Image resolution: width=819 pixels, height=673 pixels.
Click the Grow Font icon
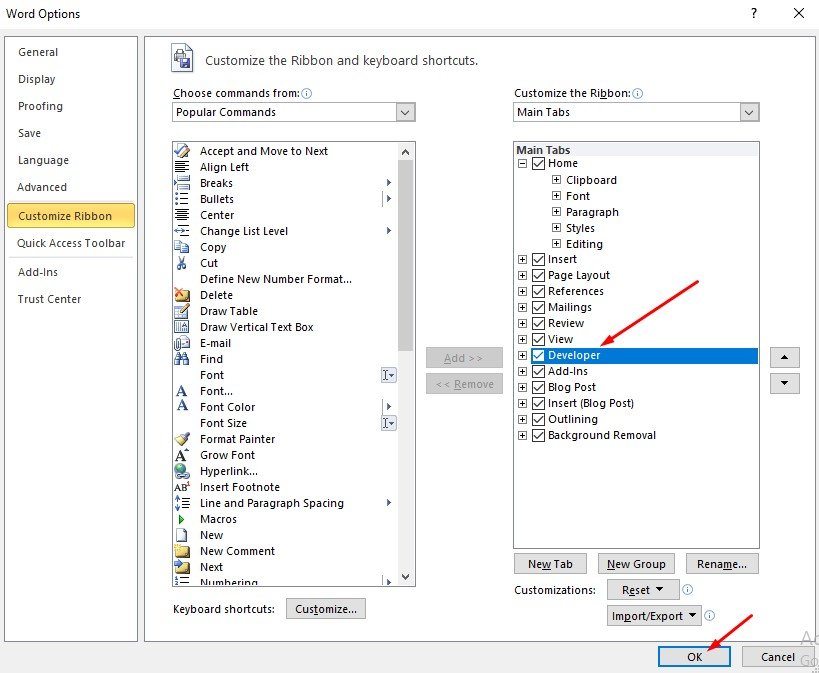[x=182, y=455]
